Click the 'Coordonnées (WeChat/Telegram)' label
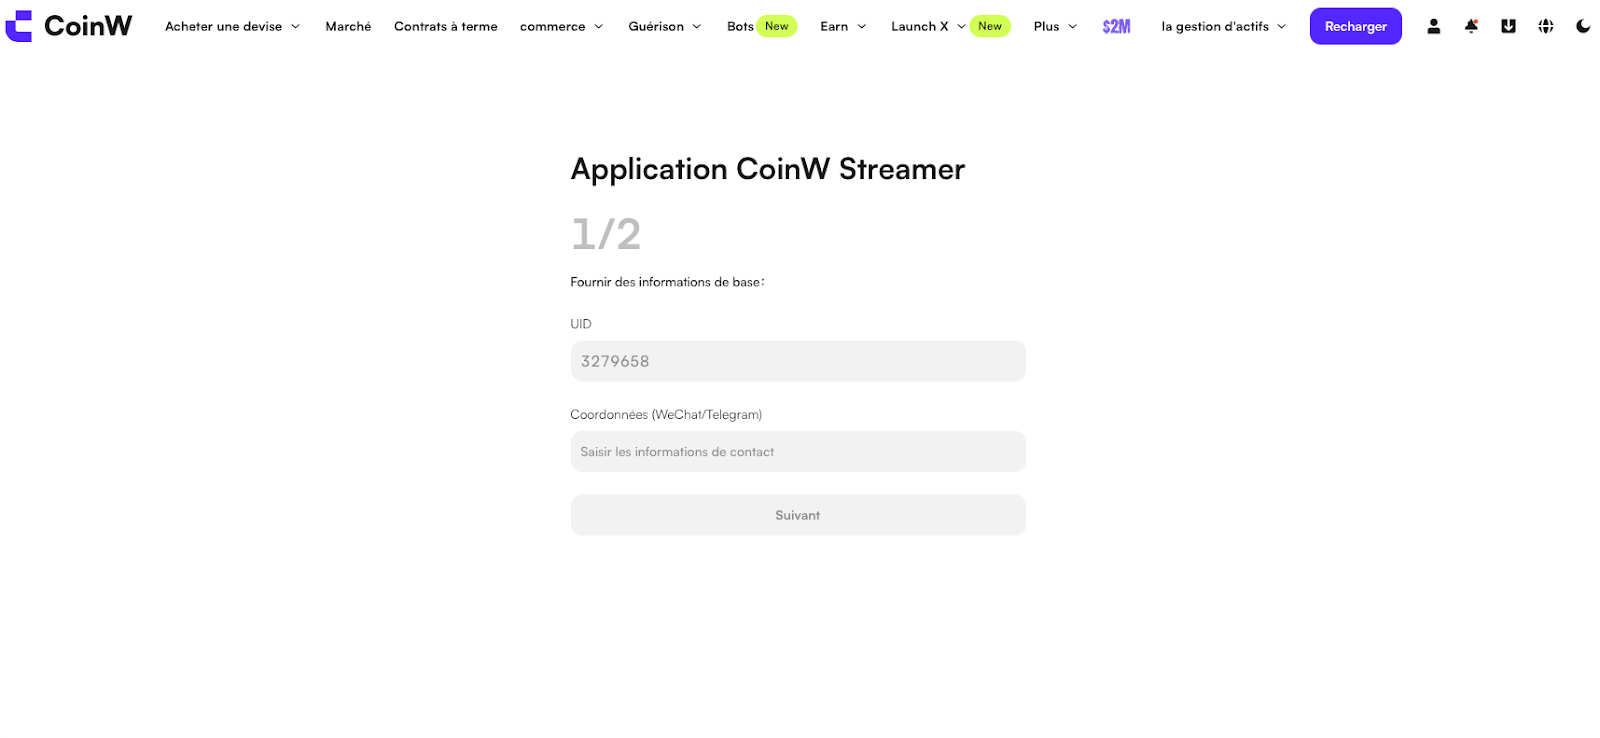This screenshot has width=1600, height=738. (x=666, y=414)
